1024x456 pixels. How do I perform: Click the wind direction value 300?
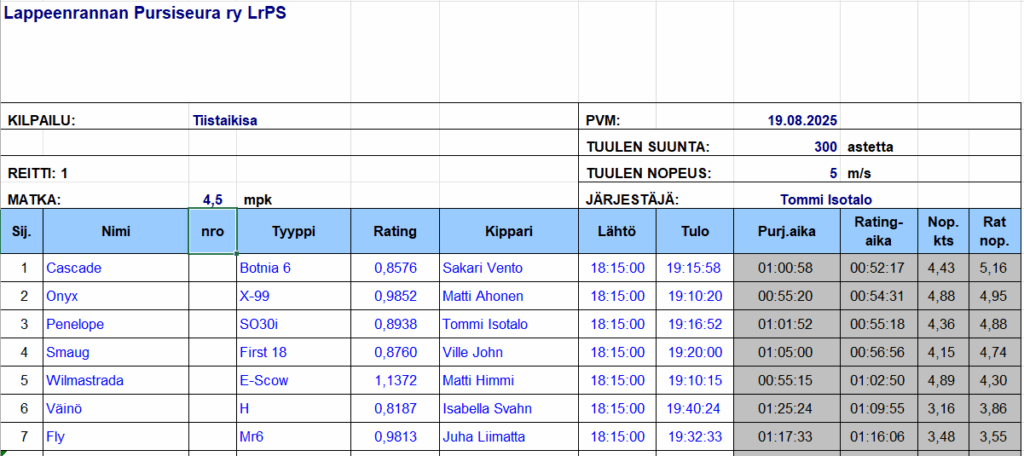(825, 147)
